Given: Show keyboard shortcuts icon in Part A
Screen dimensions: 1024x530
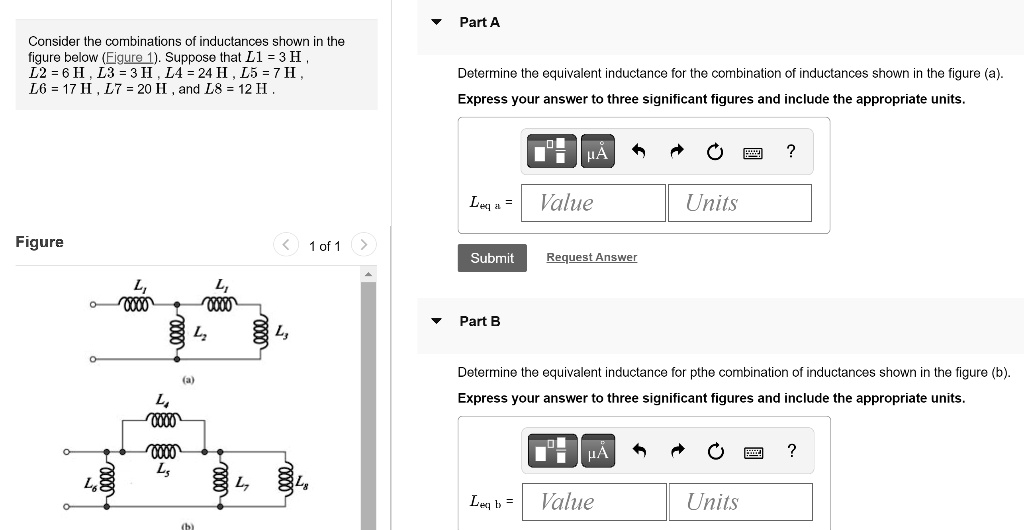Looking at the screenshot, I should (x=752, y=153).
